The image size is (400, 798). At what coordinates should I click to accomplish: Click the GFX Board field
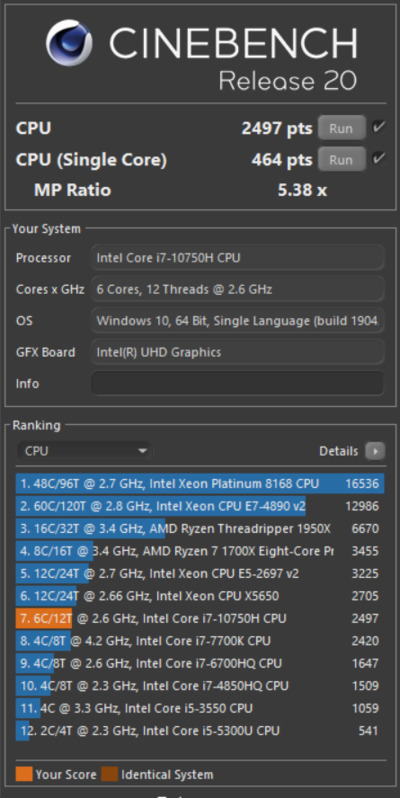pyautogui.click(x=237, y=352)
